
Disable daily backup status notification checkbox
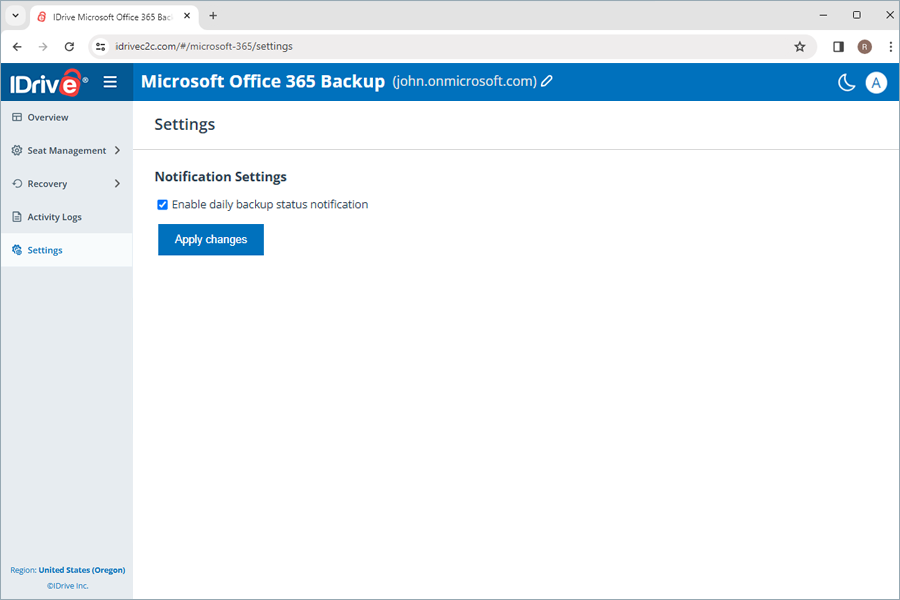point(163,205)
